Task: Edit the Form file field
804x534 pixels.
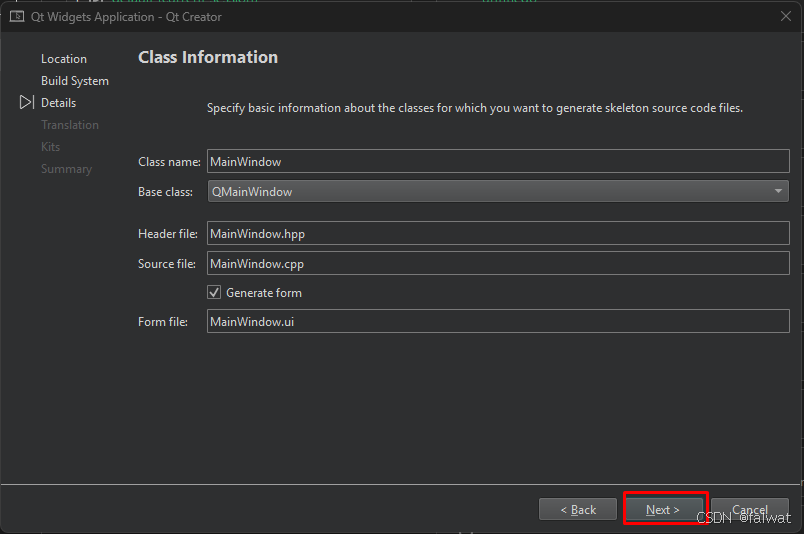Action: pos(498,321)
